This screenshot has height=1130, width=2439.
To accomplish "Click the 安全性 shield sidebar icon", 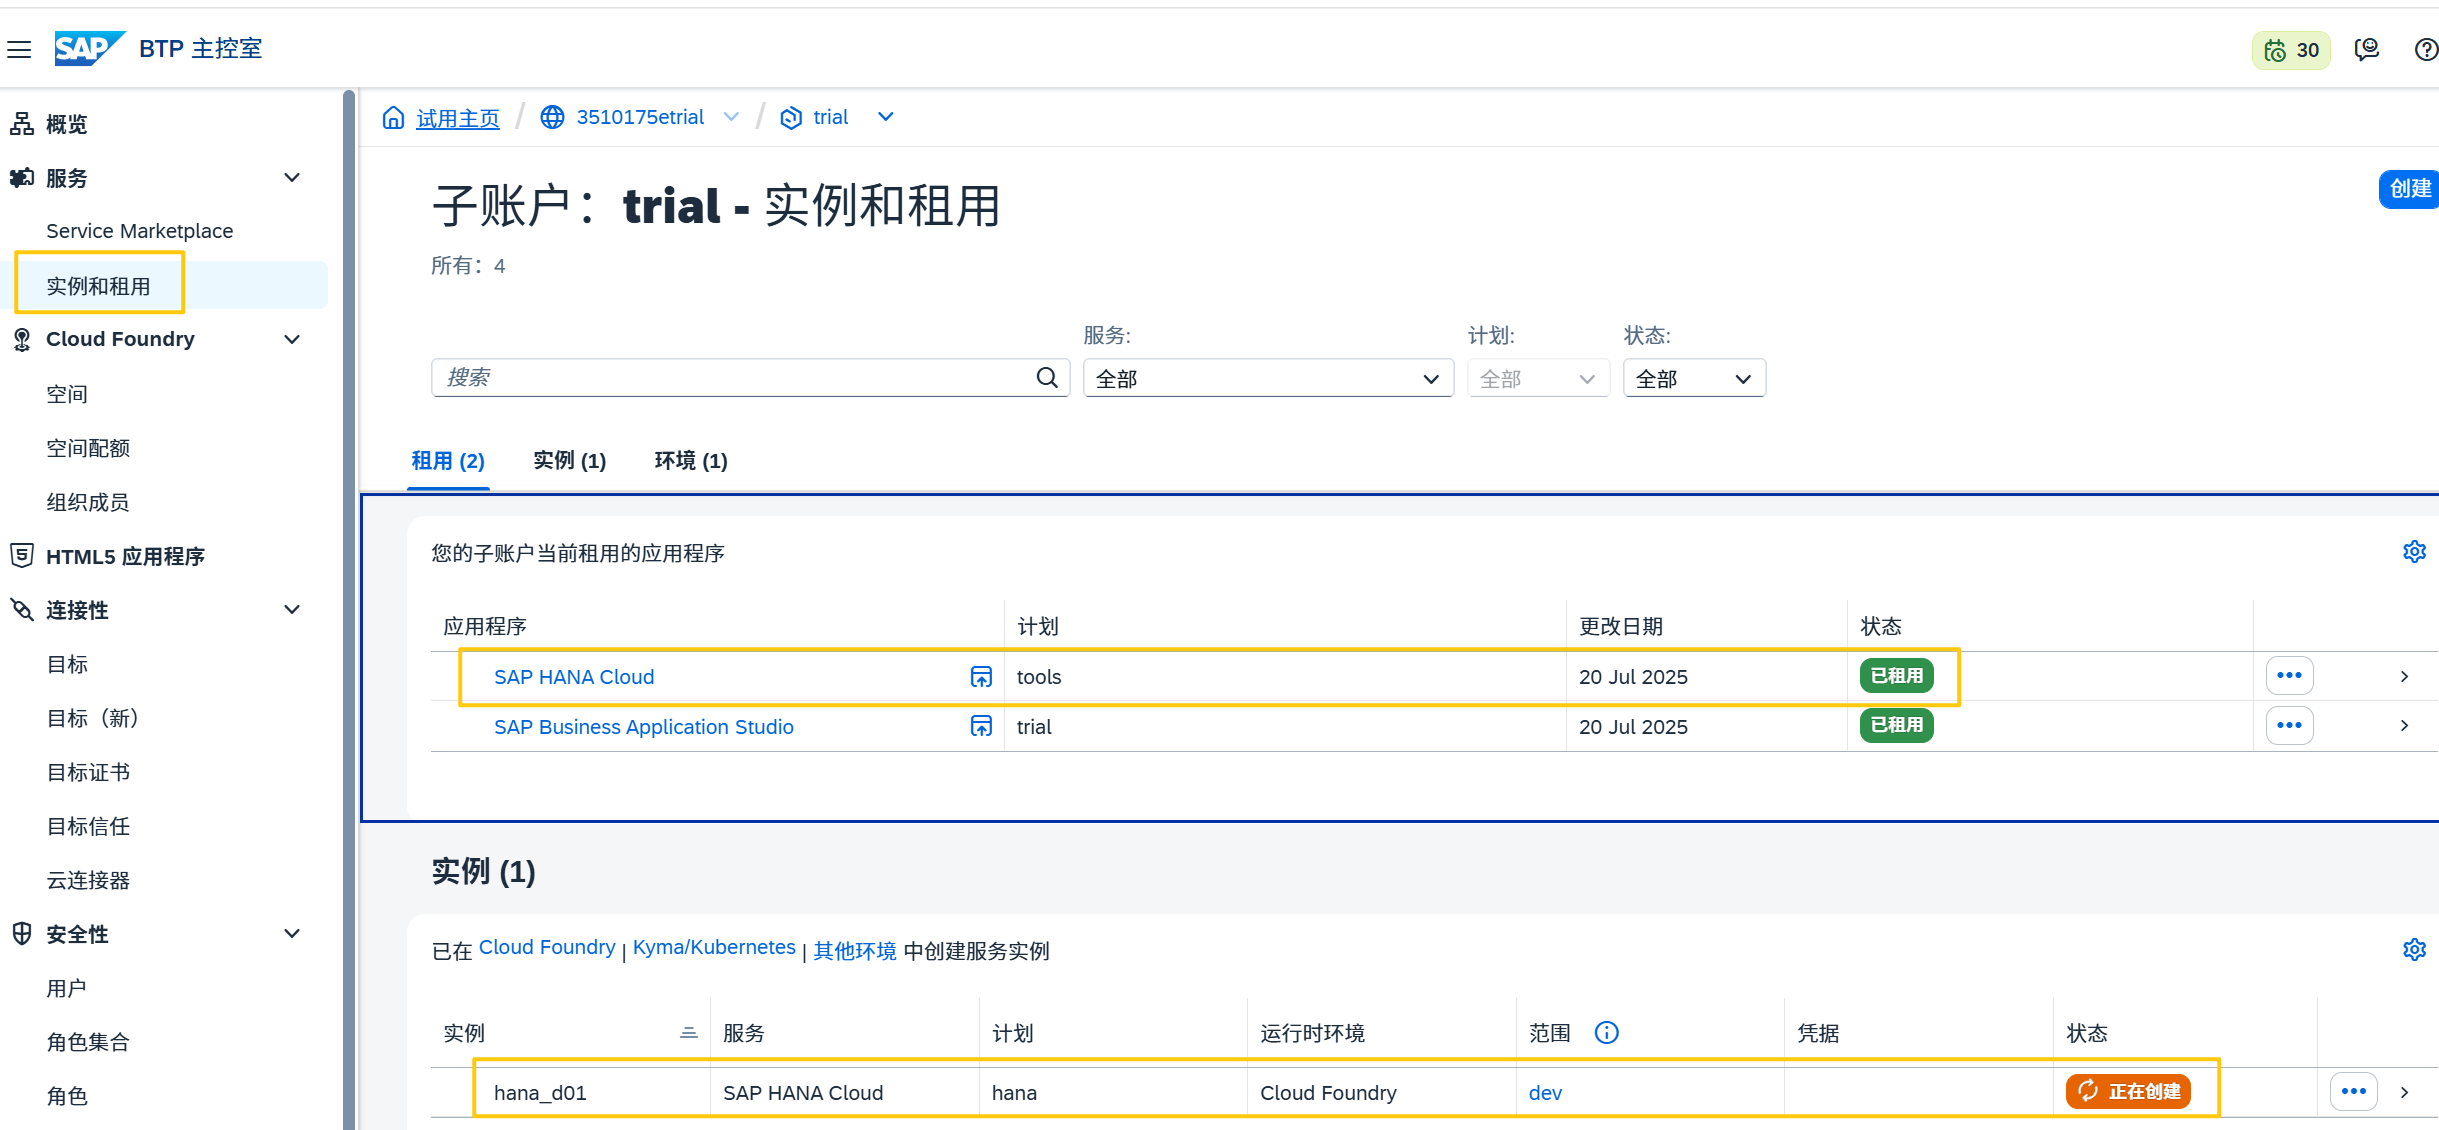I will click(22, 934).
